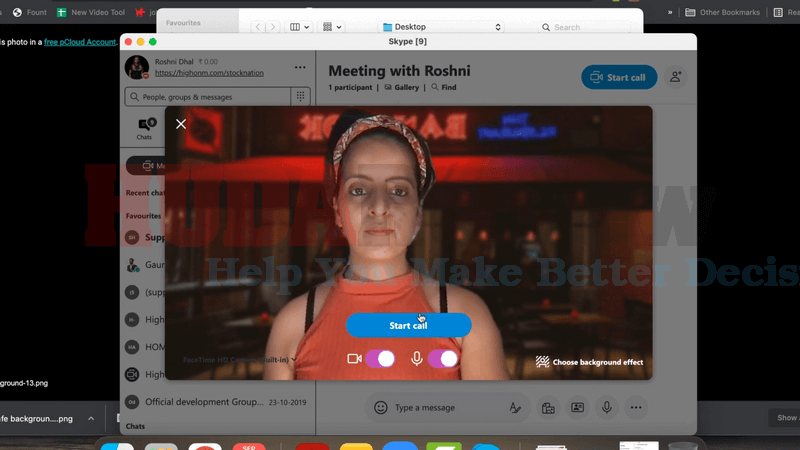Open Other Bookmarks folder in browser
This screenshot has height=450, width=800.
click(722, 12)
